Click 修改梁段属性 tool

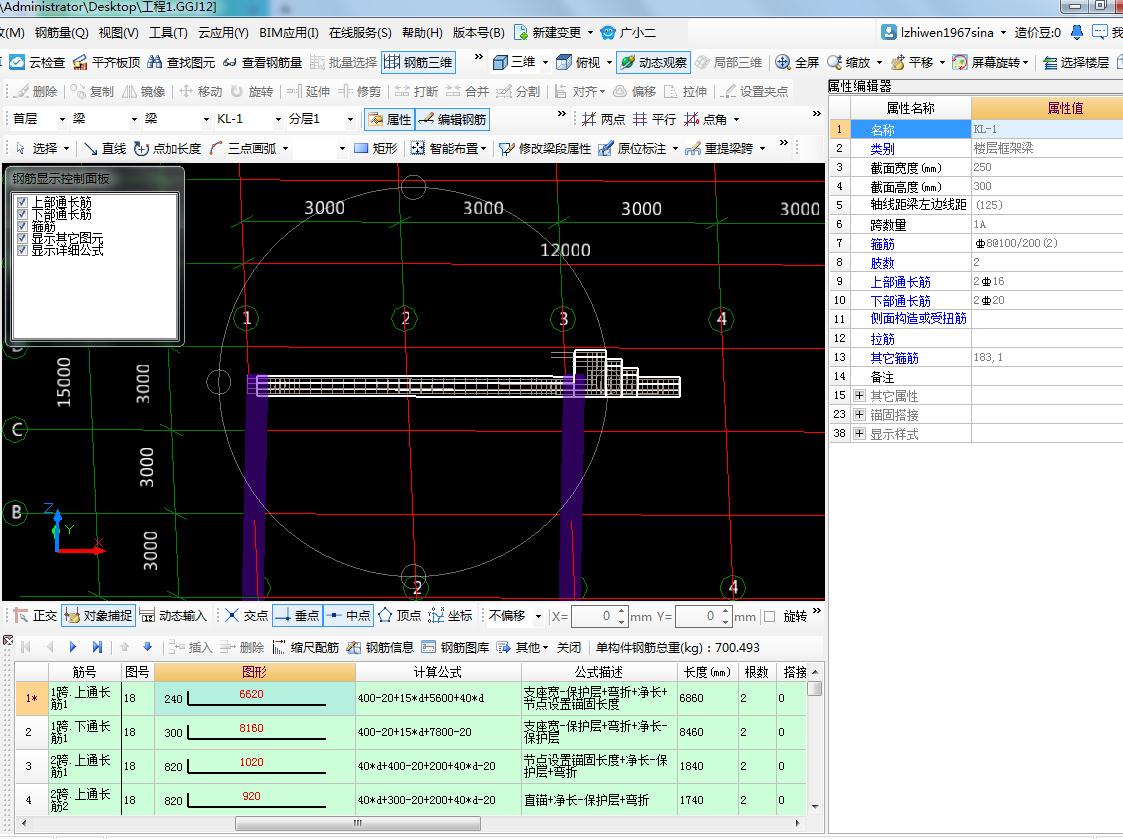(x=545, y=148)
